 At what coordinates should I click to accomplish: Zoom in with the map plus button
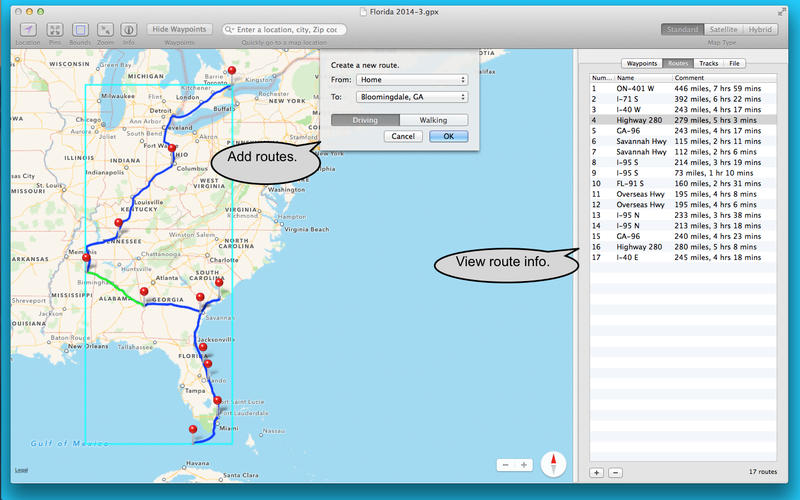524,465
